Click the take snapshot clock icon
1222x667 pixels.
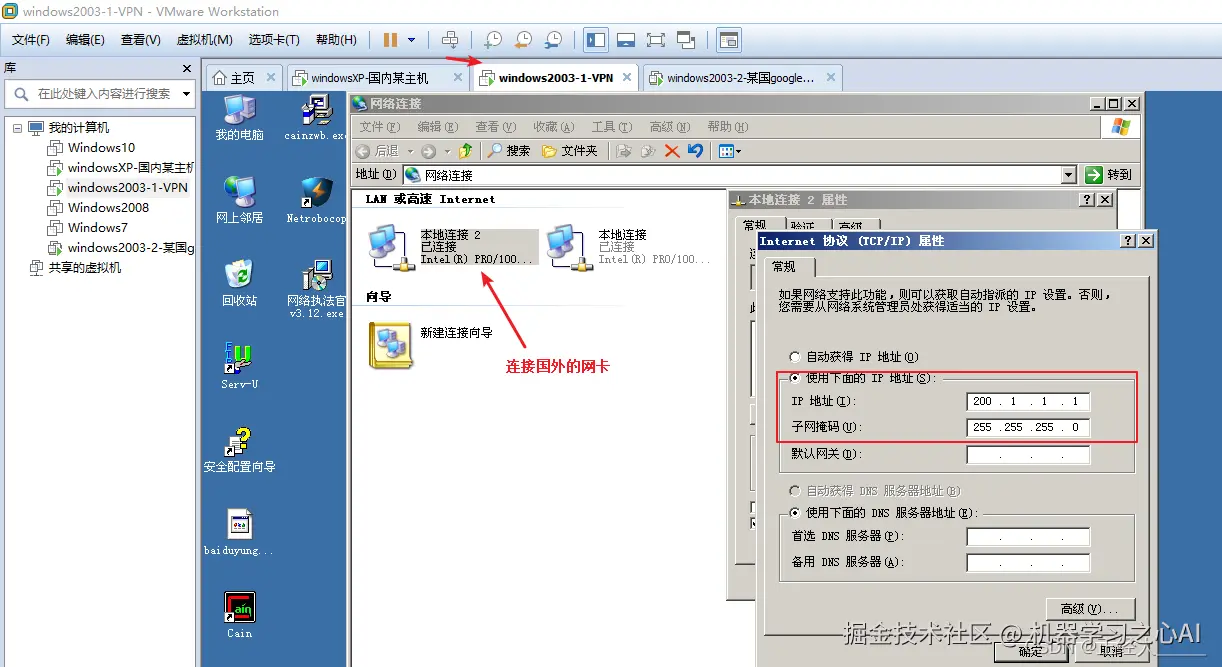click(x=493, y=40)
